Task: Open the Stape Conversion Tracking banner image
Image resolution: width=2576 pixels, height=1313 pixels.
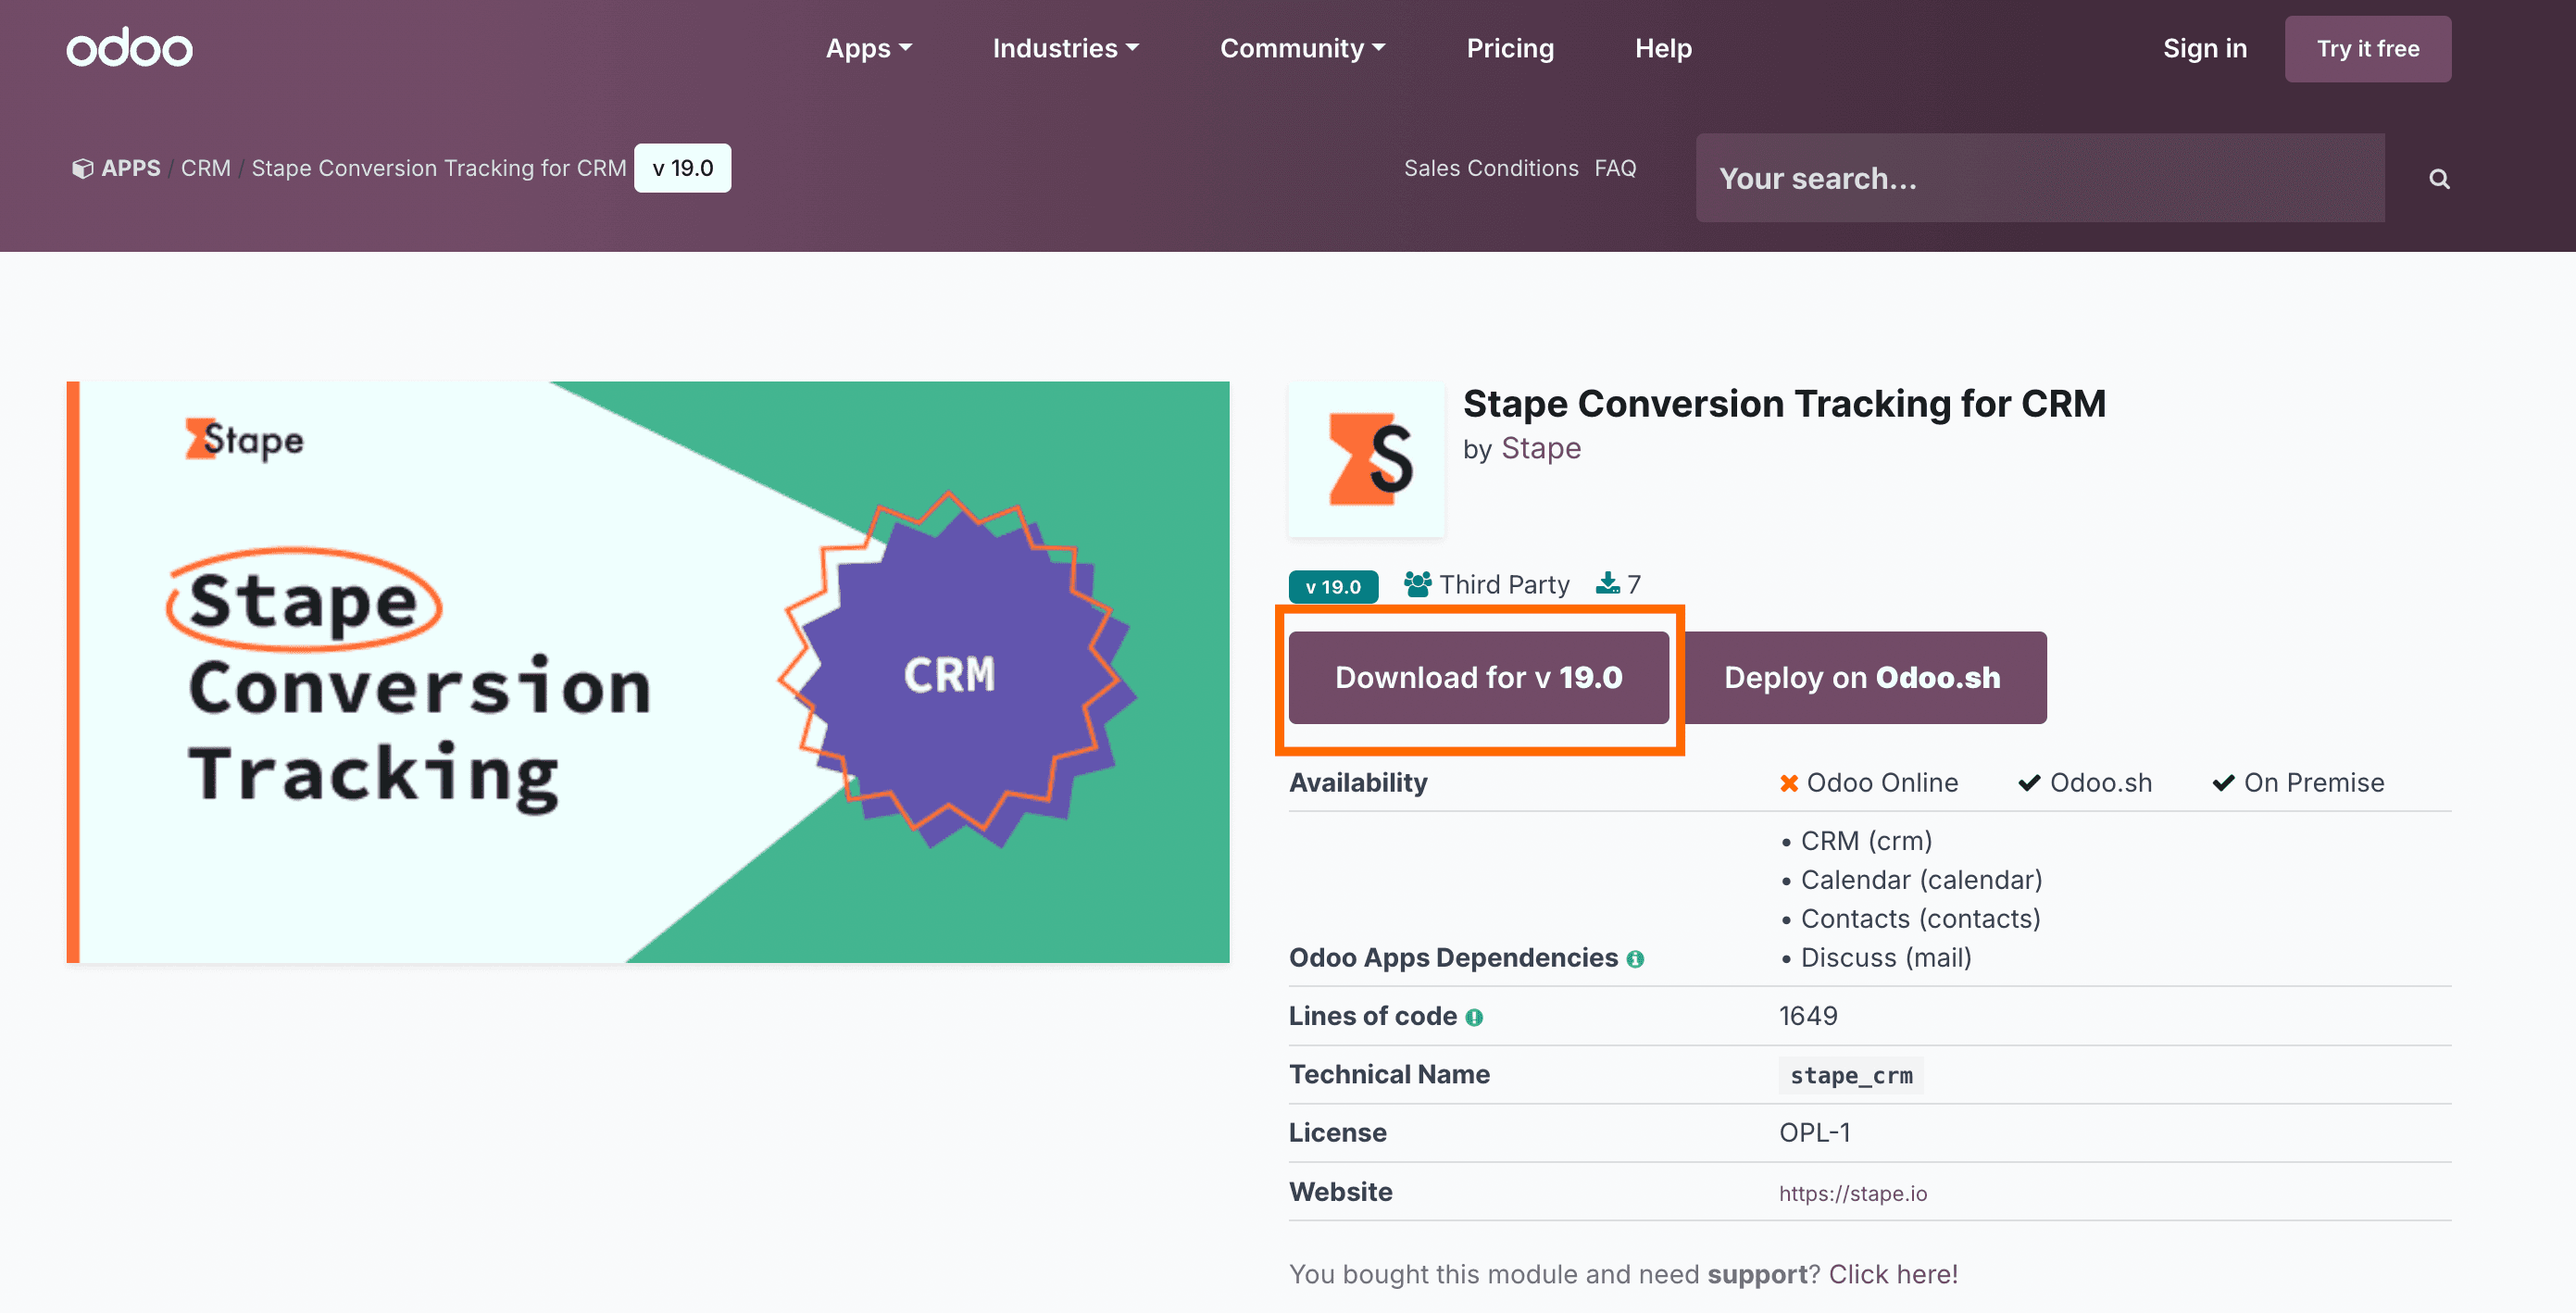Action: [x=648, y=672]
